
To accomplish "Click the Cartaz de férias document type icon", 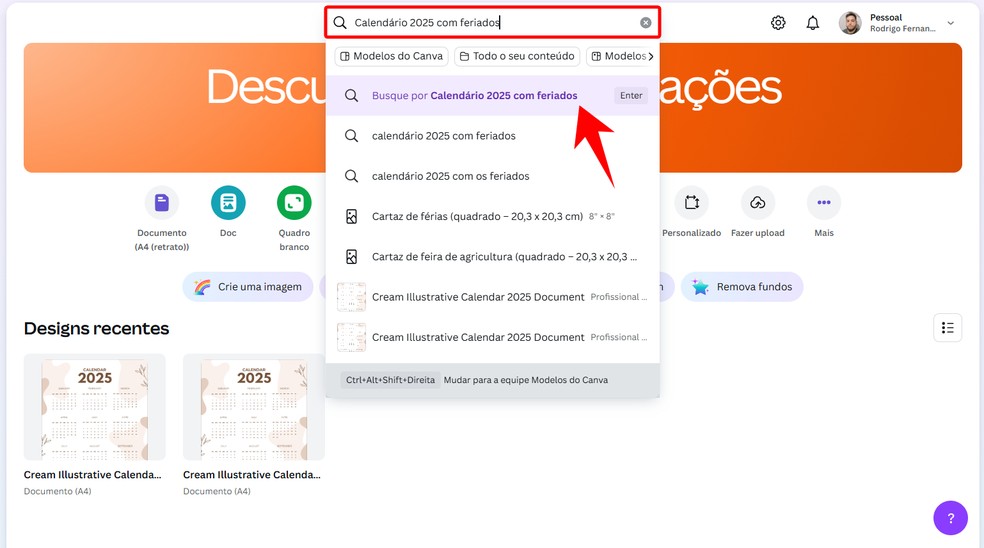I will point(351,217).
